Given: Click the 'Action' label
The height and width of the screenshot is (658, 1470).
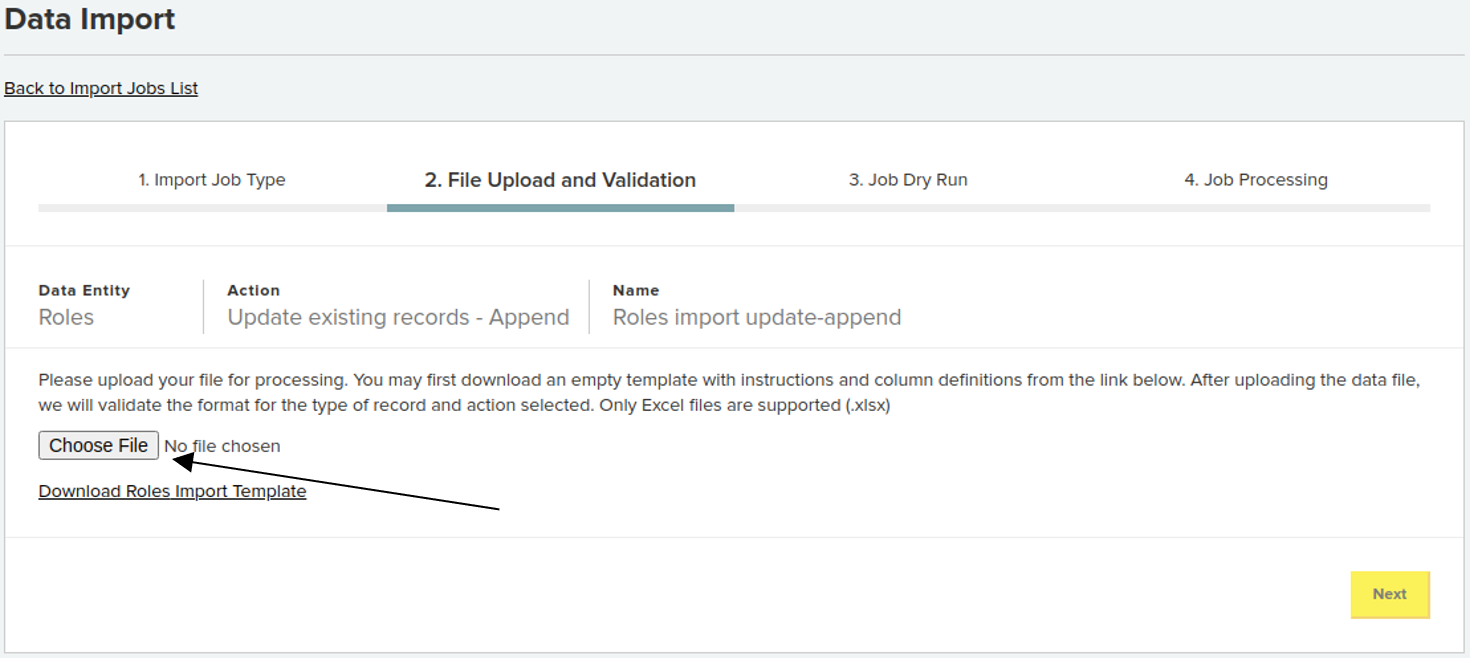Looking at the screenshot, I should [253, 290].
